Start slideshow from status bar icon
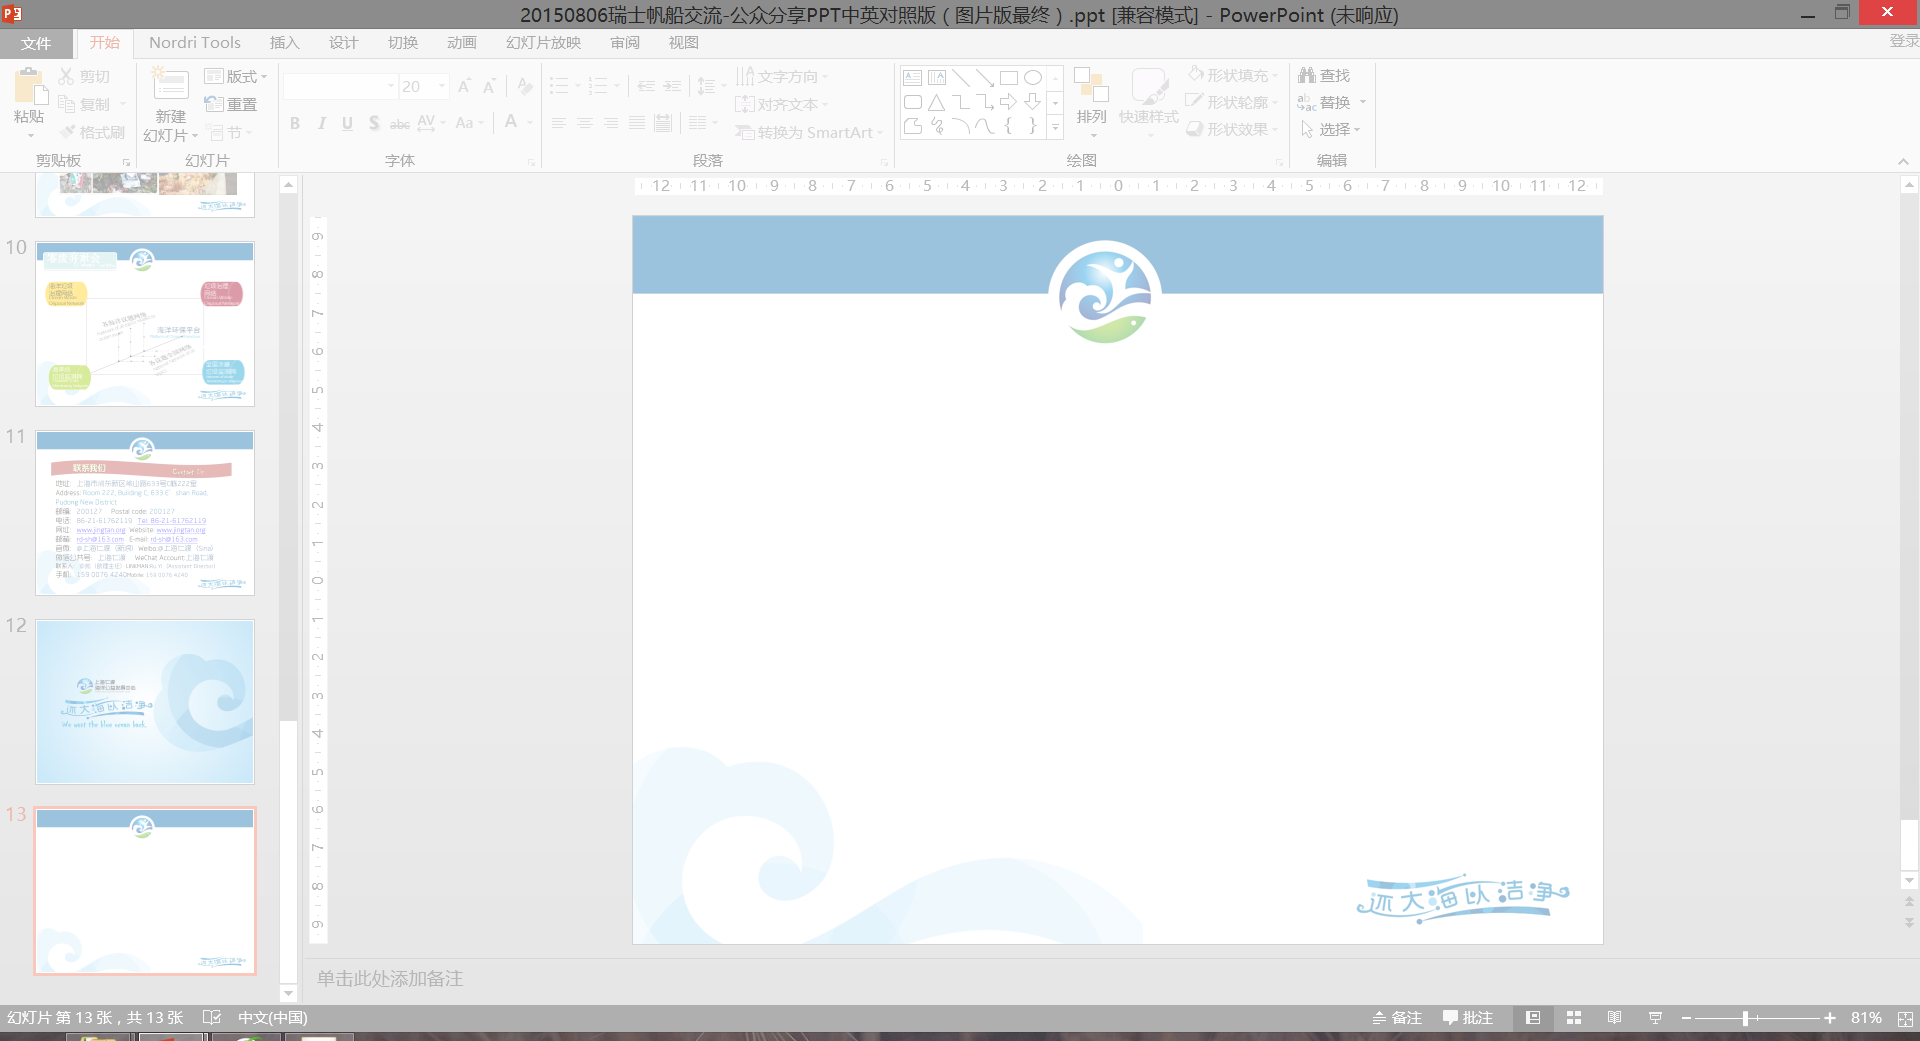 tap(1655, 1018)
